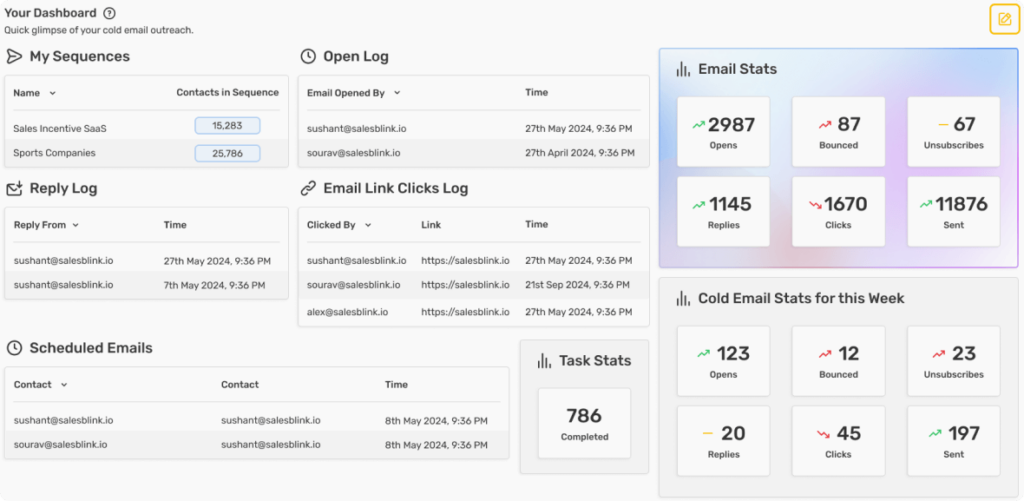1024x501 pixels.
Task: Click the help question mark icon
Action: [109, 14]
